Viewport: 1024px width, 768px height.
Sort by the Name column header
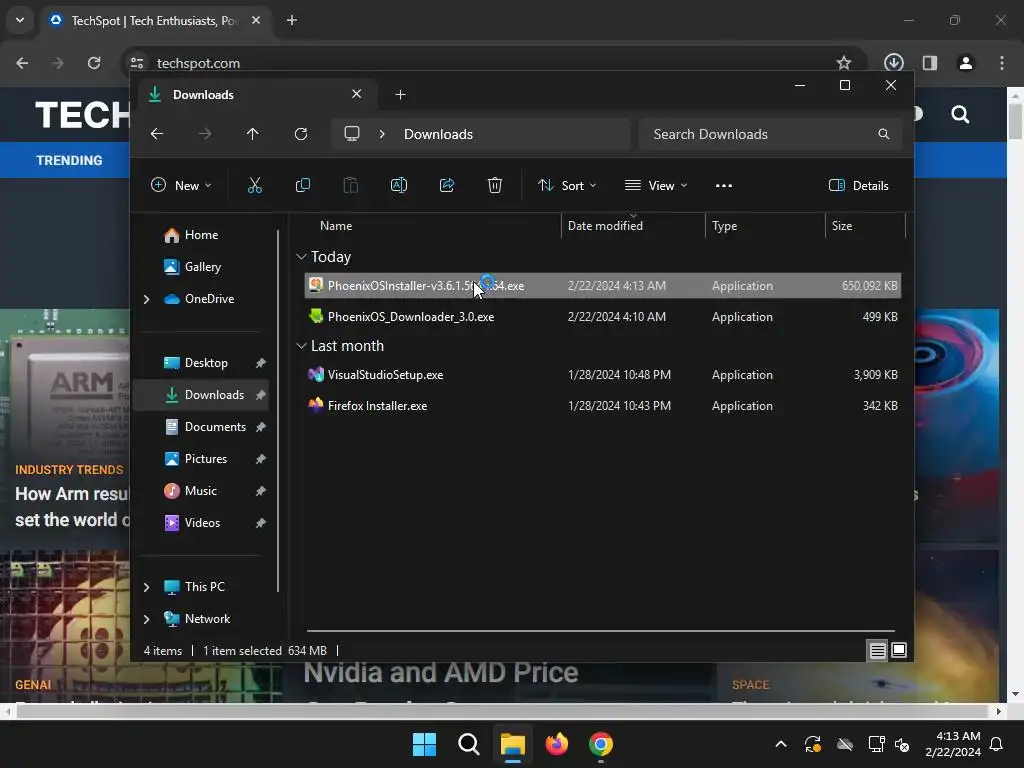pyautogui.click(x=336, y=226)
